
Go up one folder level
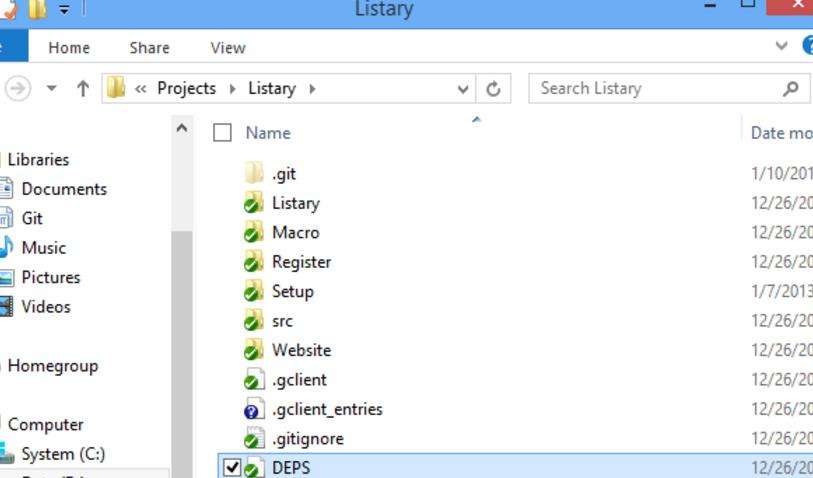click(x=83, y=89)
